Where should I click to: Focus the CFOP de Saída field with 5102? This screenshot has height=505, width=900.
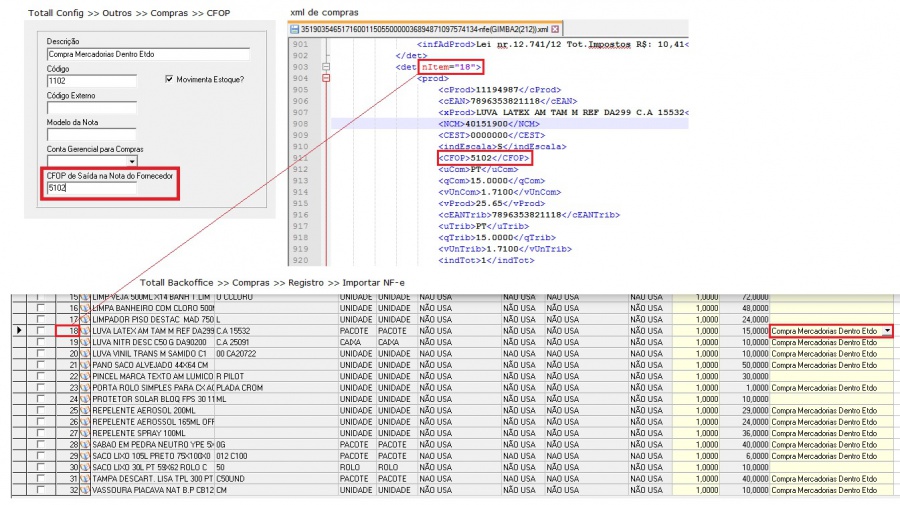click(x=91, y=187)
